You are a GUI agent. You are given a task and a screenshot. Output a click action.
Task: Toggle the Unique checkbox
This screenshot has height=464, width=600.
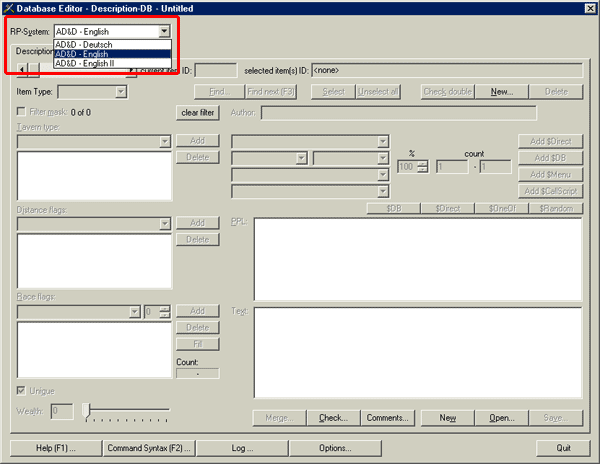click(x=22, y=390)
